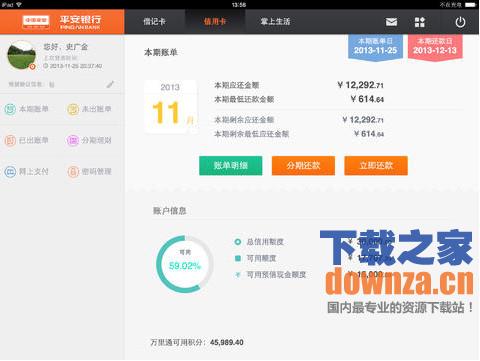Viewport: 480px width, 361px height.
Task: Open 未出账单 in the sidebar
Action: point(89,109)
